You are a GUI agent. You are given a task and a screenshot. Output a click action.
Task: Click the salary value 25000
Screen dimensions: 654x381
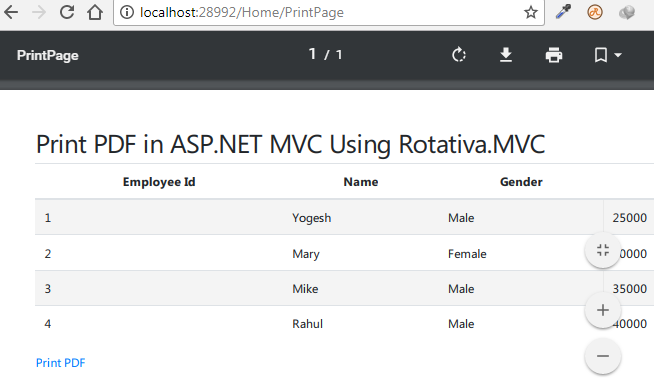(x=629, y=218)
